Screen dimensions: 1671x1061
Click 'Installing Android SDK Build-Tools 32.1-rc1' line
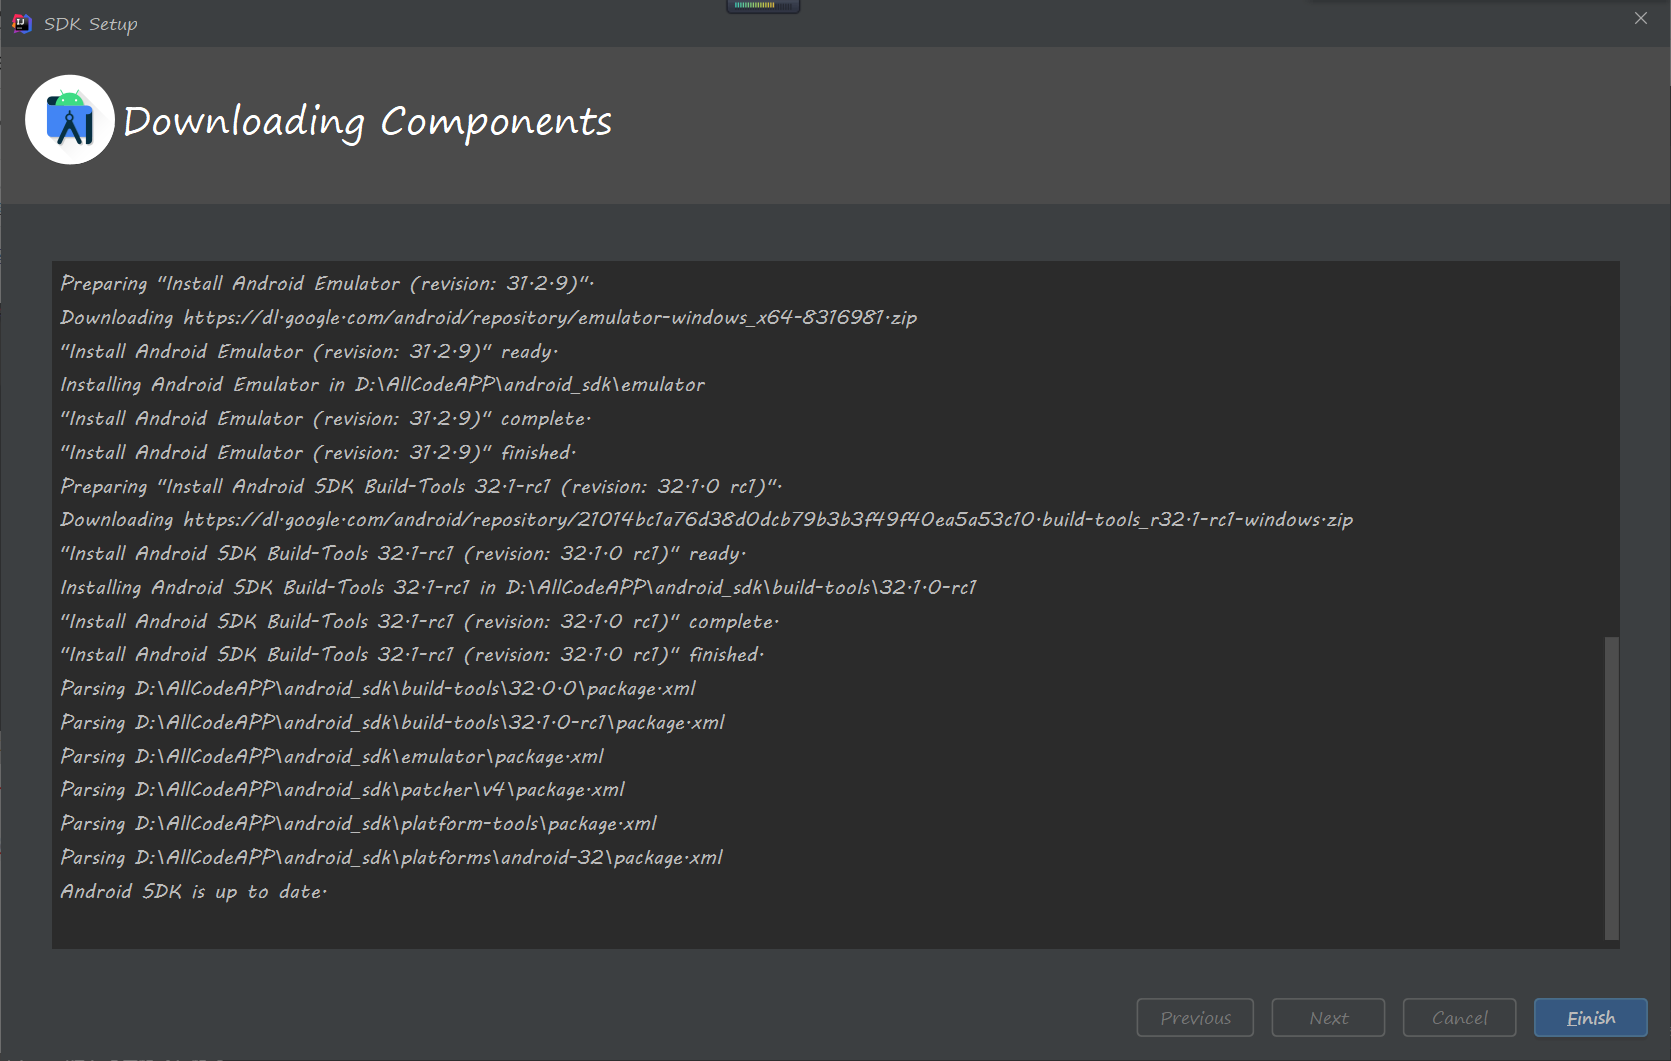[x=518, y=587]
